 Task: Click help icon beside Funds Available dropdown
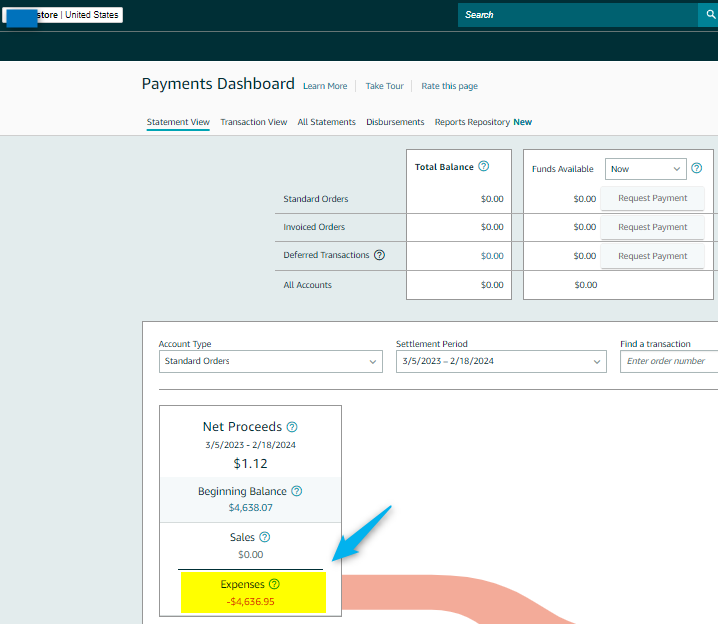point(697,169)
